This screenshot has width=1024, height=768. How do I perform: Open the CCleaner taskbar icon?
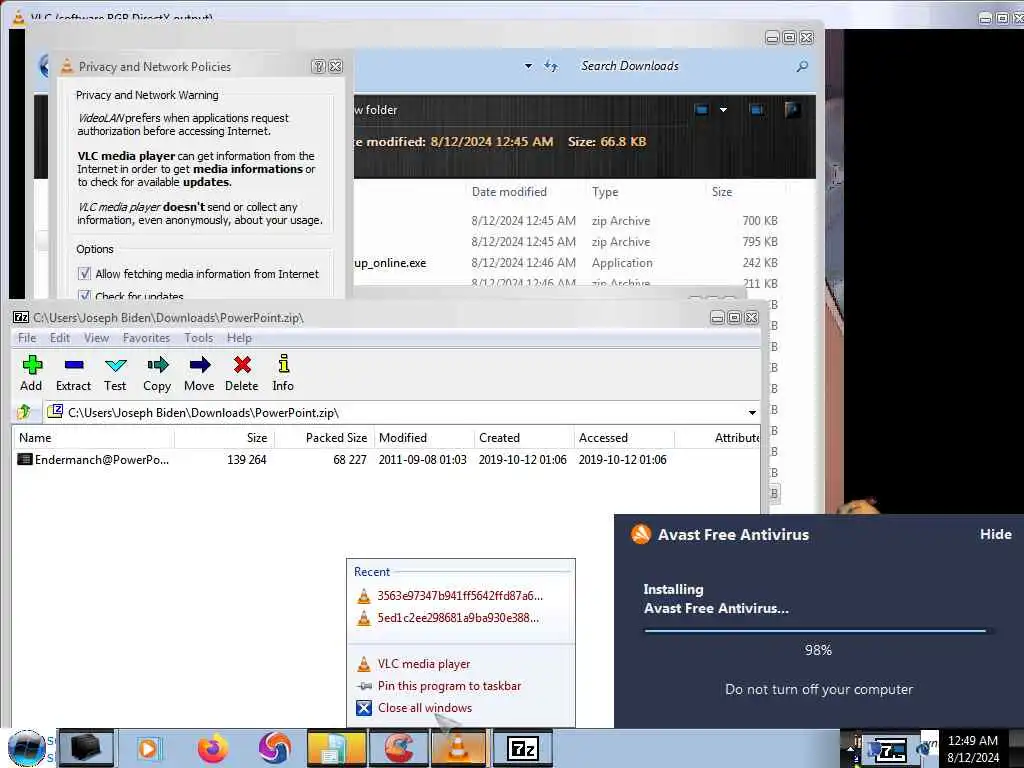[x=399, y=748]
